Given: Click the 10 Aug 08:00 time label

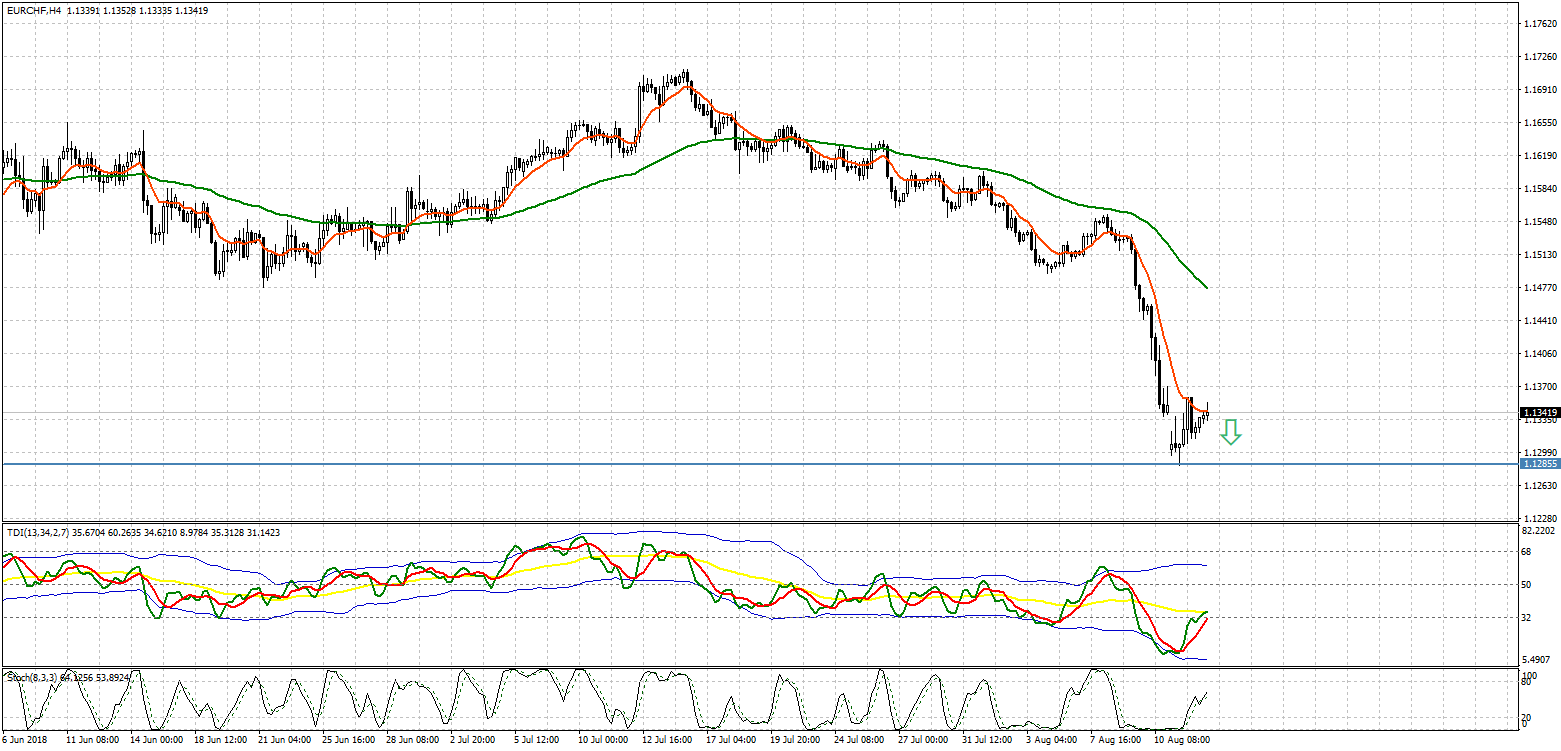Looking at the screenshot, I should click(x=1181, y=742).
